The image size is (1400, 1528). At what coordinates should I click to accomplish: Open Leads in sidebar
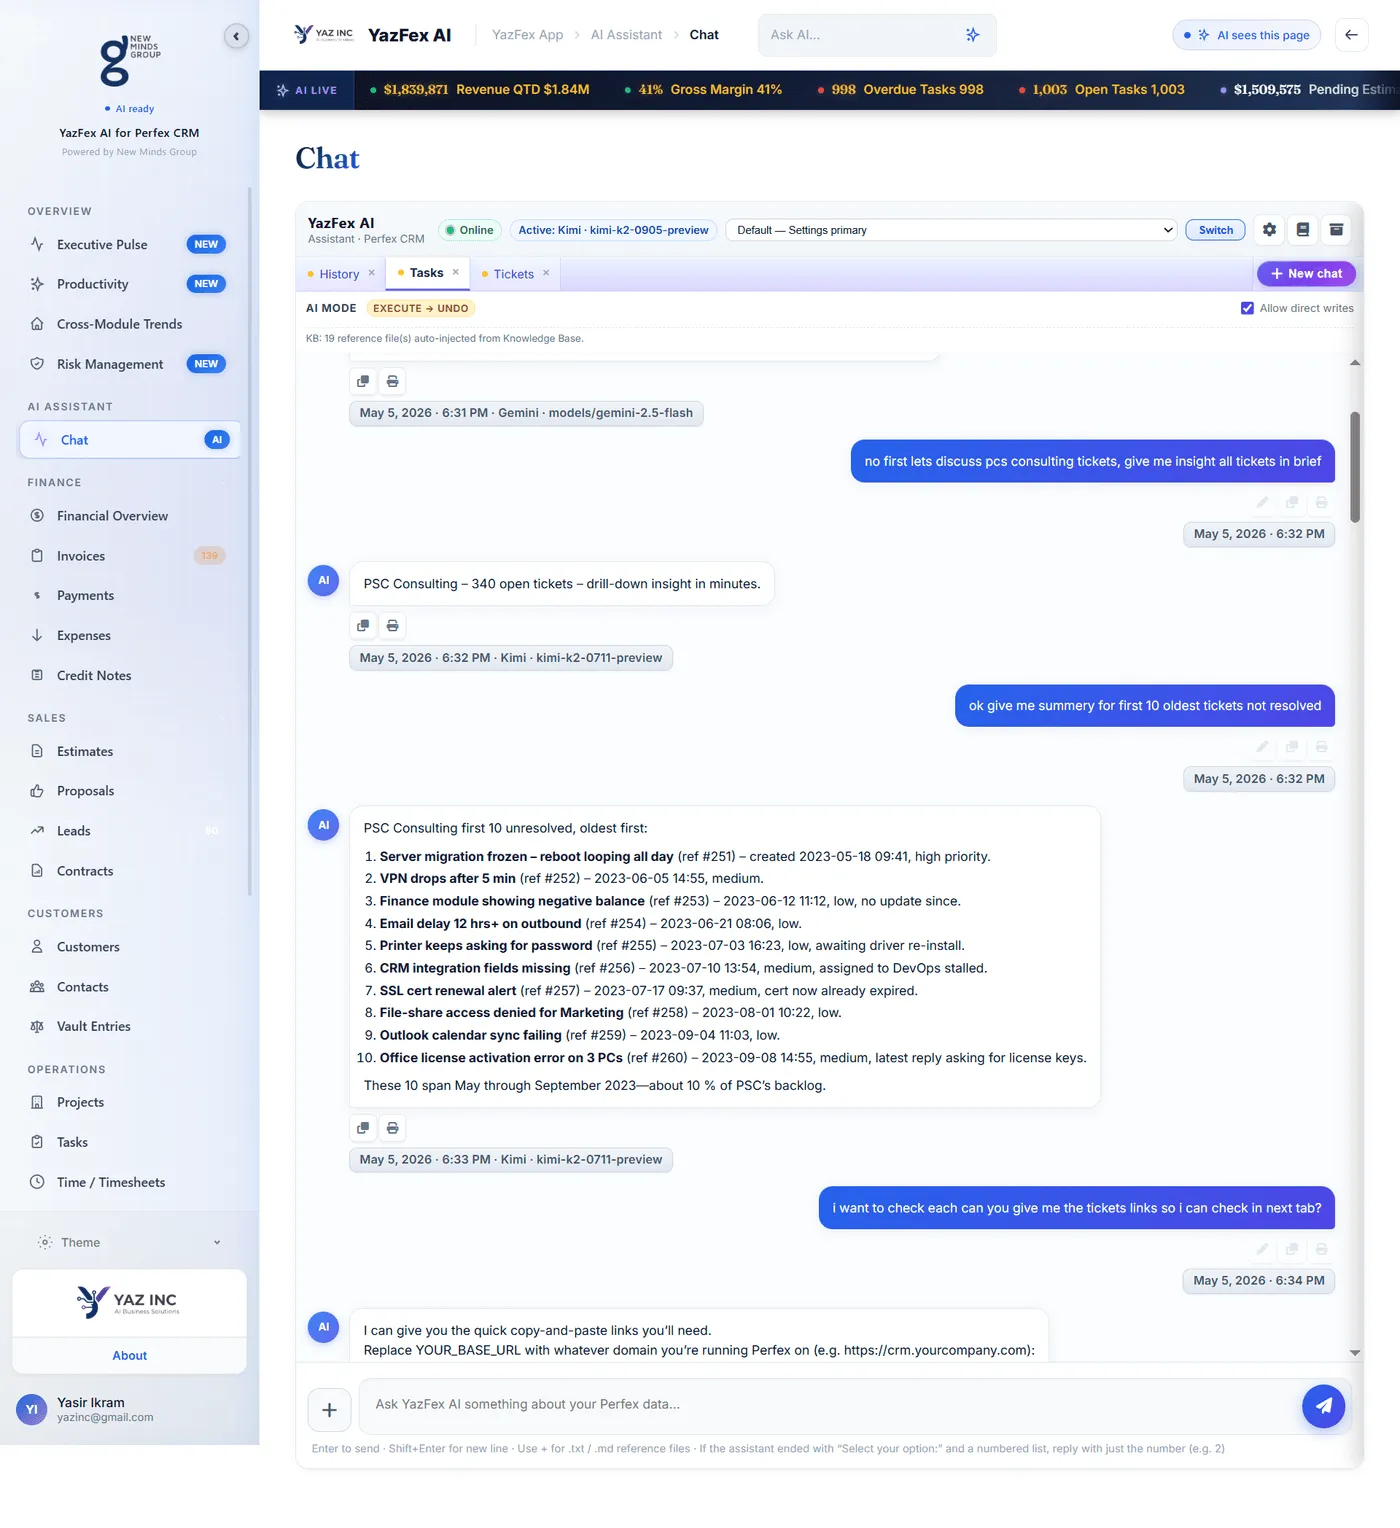130,831
